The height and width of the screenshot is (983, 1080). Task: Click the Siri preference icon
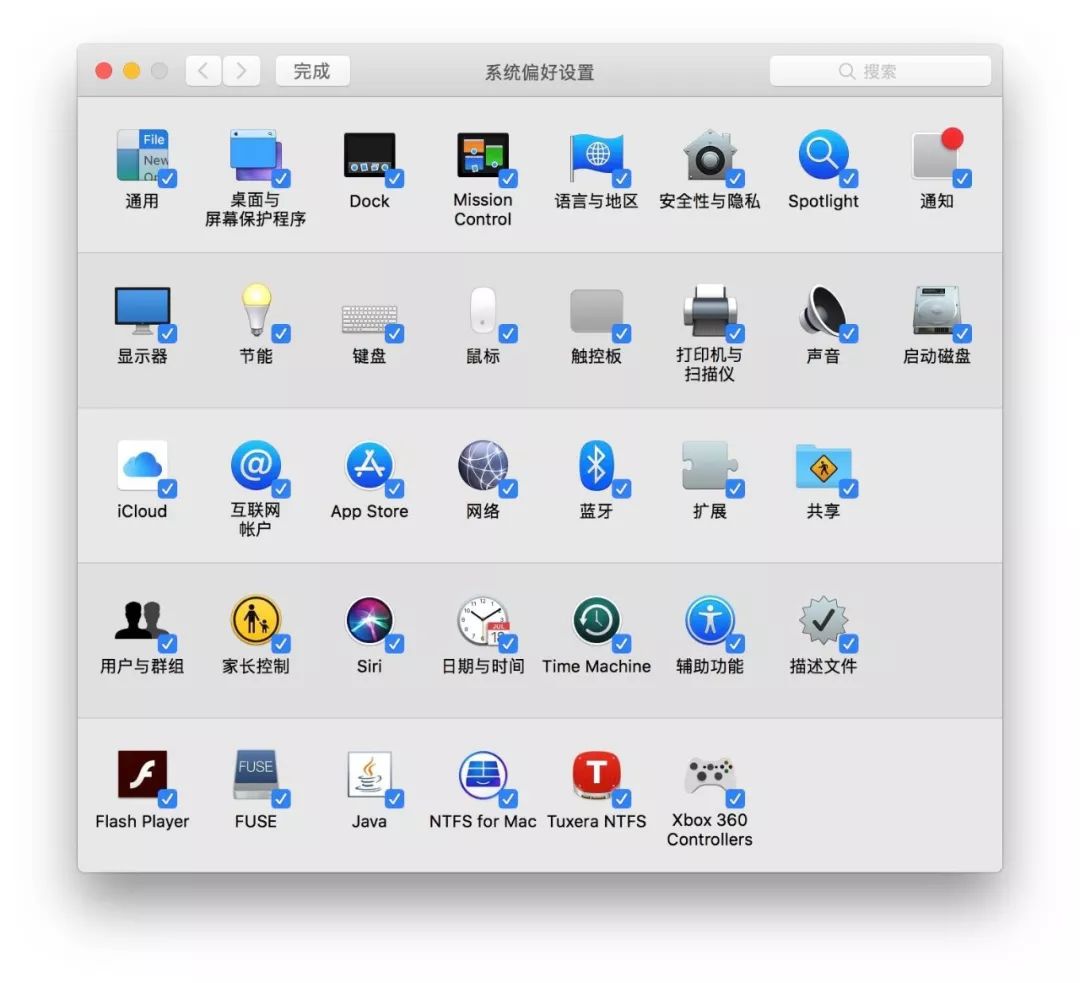[x=369, y=621]
